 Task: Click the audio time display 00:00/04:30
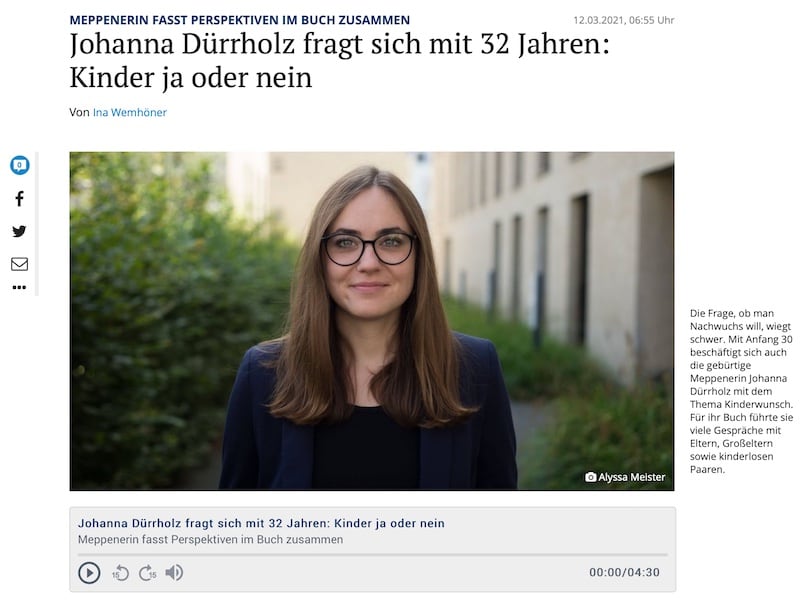pos(624,572)
